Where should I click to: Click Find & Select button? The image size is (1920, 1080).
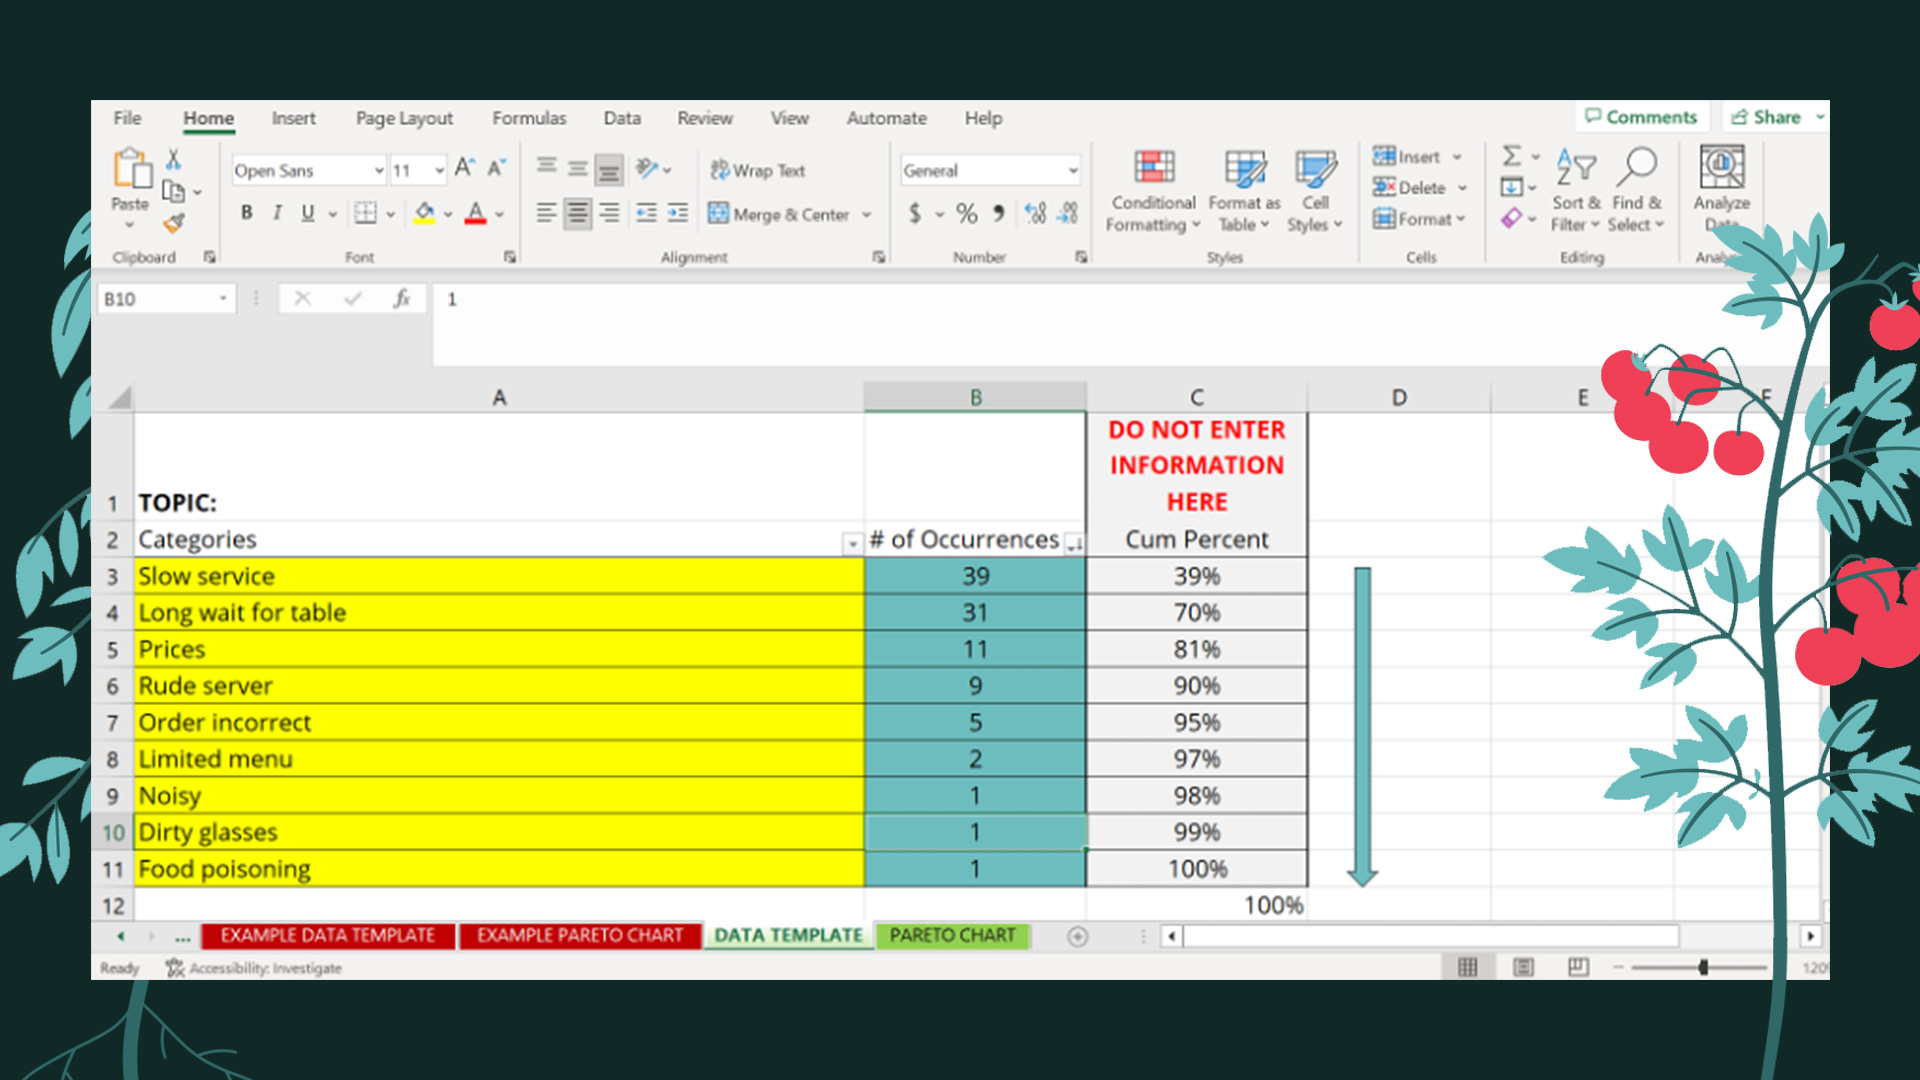1636,190
